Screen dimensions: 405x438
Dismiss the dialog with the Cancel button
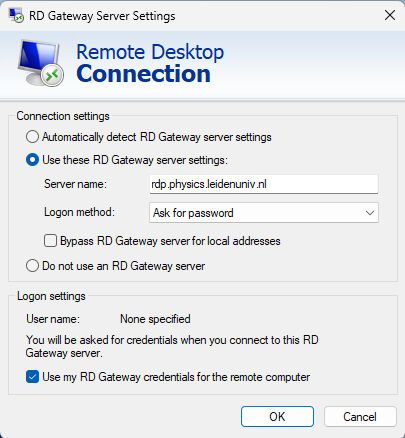click(x=360, y=417)
